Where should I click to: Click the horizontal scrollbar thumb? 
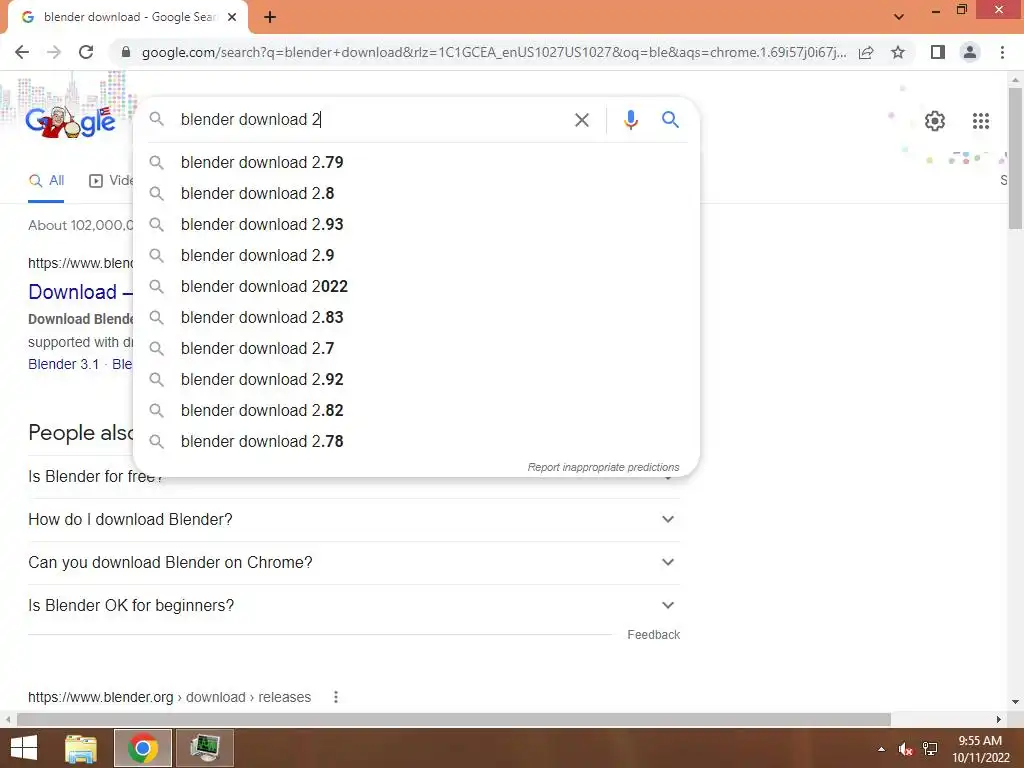click(x=454, y=720)
